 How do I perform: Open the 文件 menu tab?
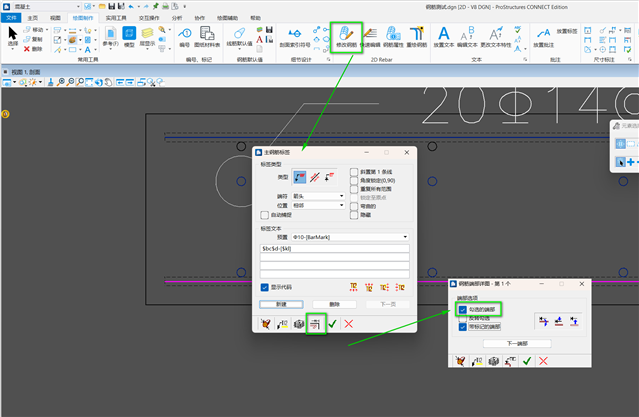[x=11, y=18]
